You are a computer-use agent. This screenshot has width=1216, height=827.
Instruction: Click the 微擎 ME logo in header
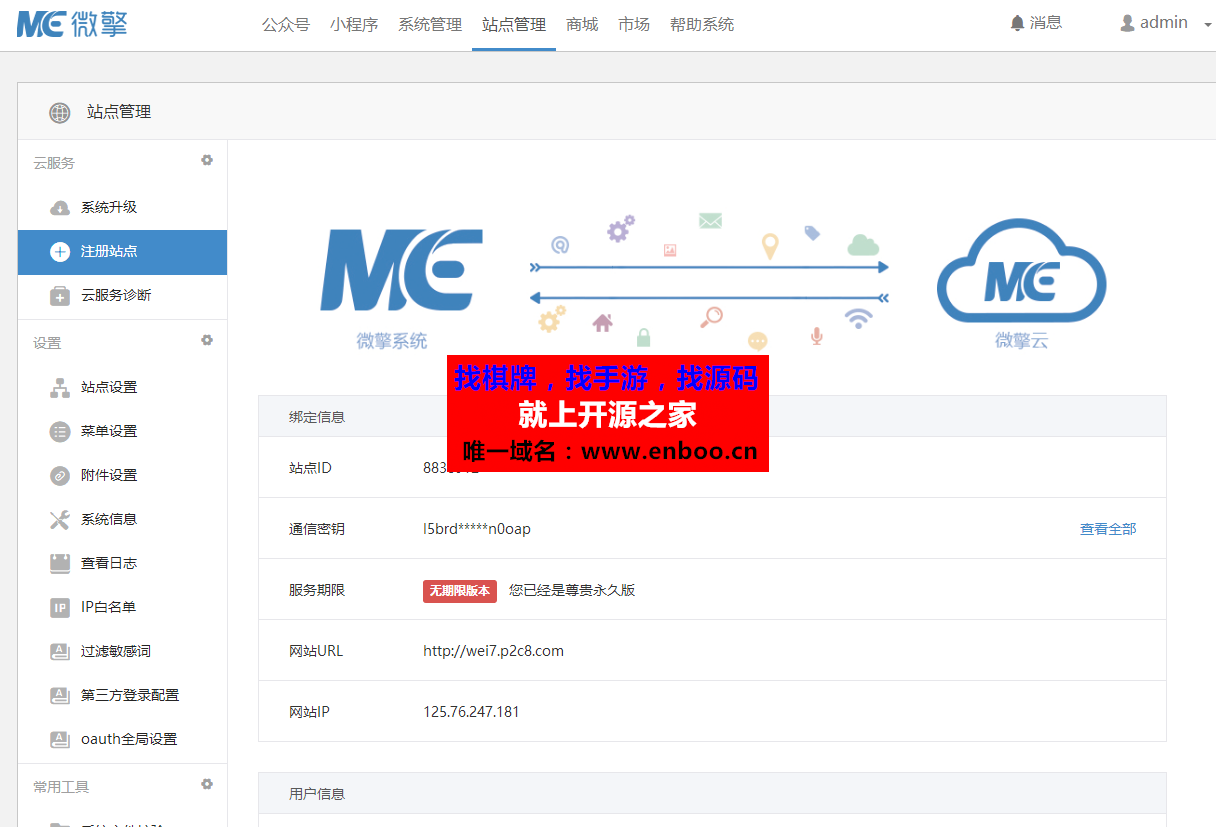[72, 24]
